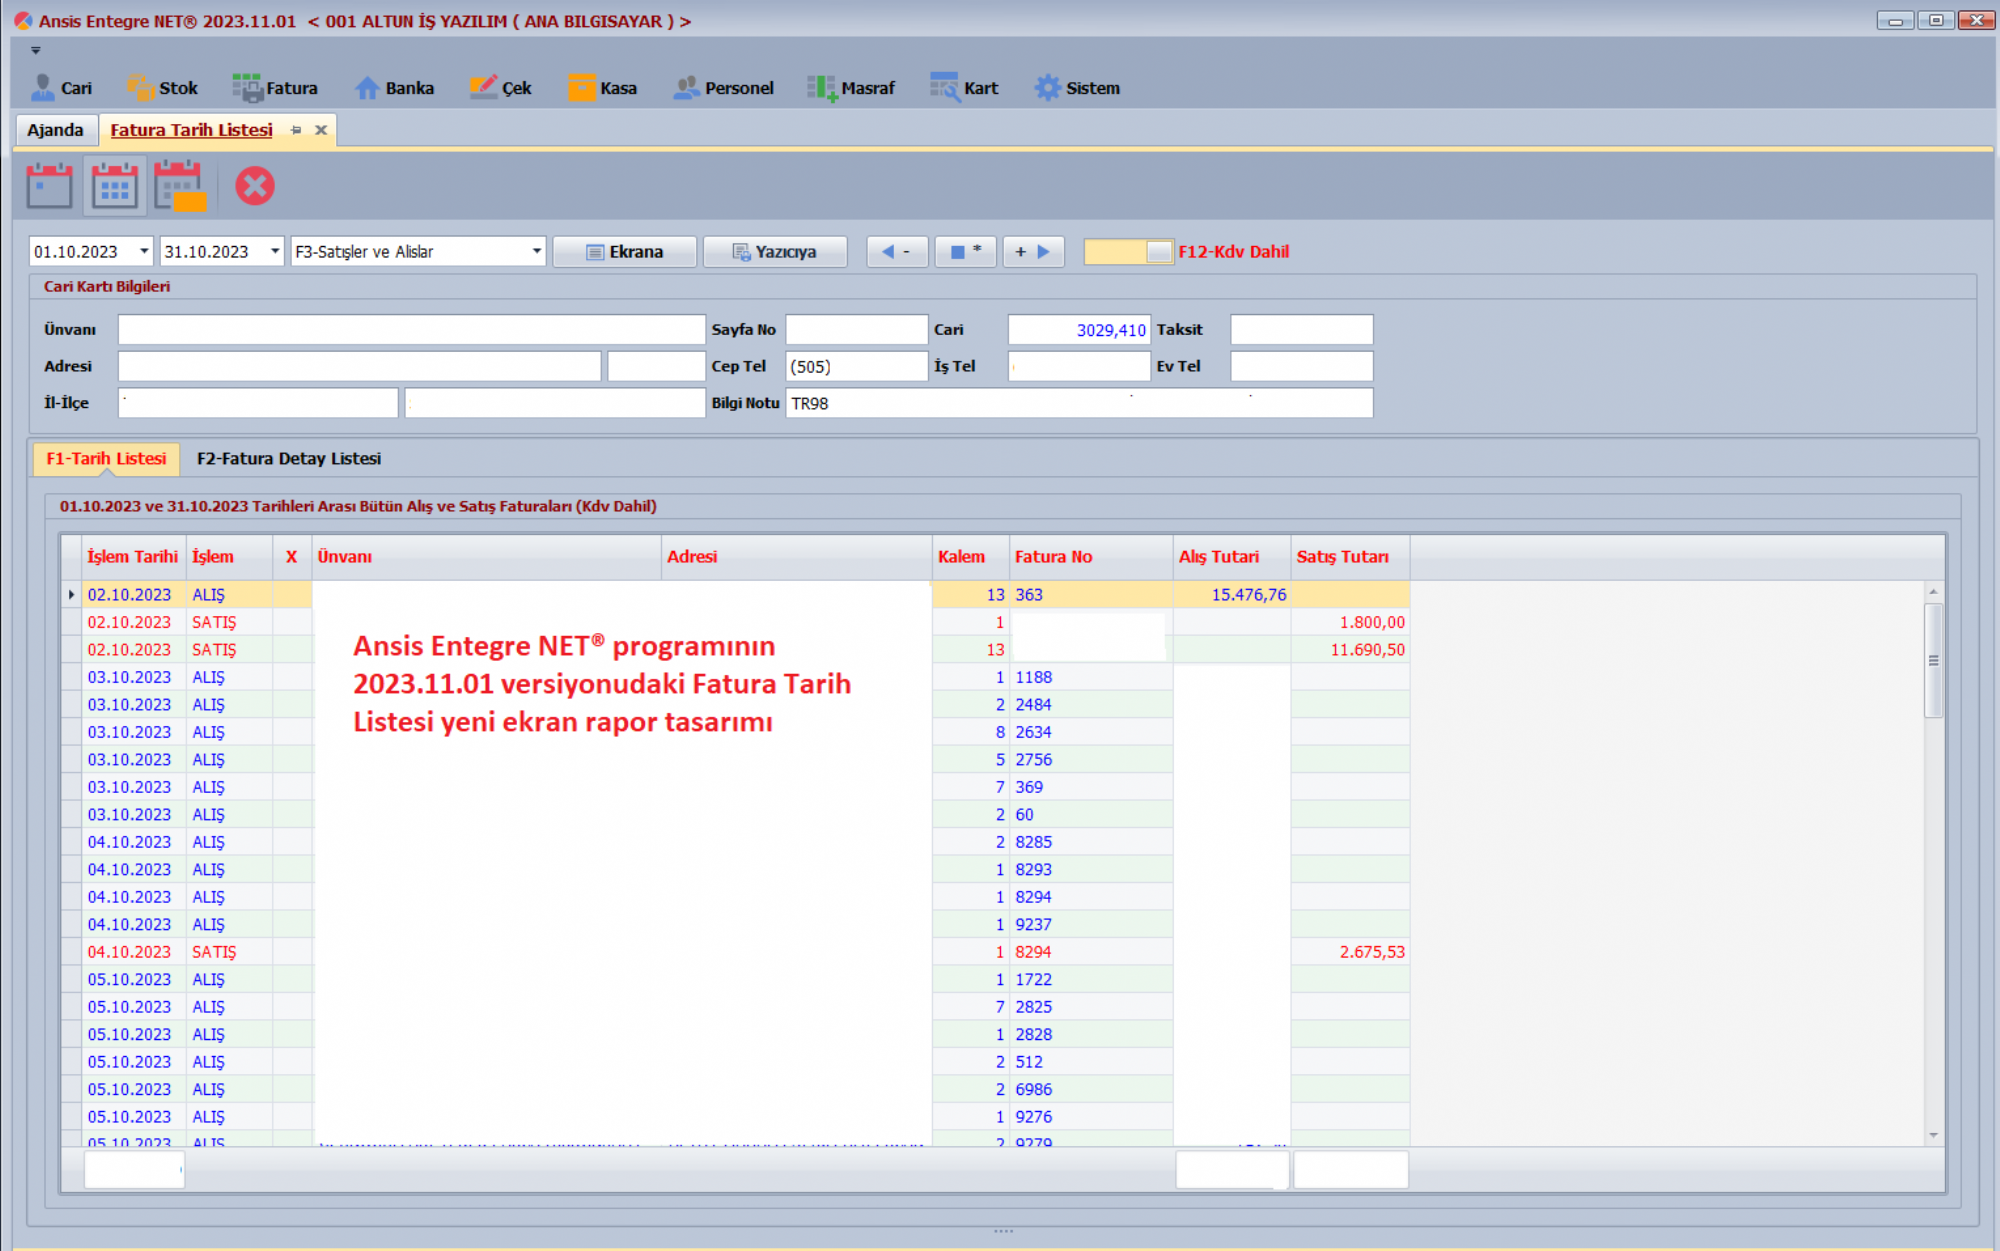Viewport: 2000px width, 1251px height.
Task: Open the Çek menu
Action: [501, 88]
